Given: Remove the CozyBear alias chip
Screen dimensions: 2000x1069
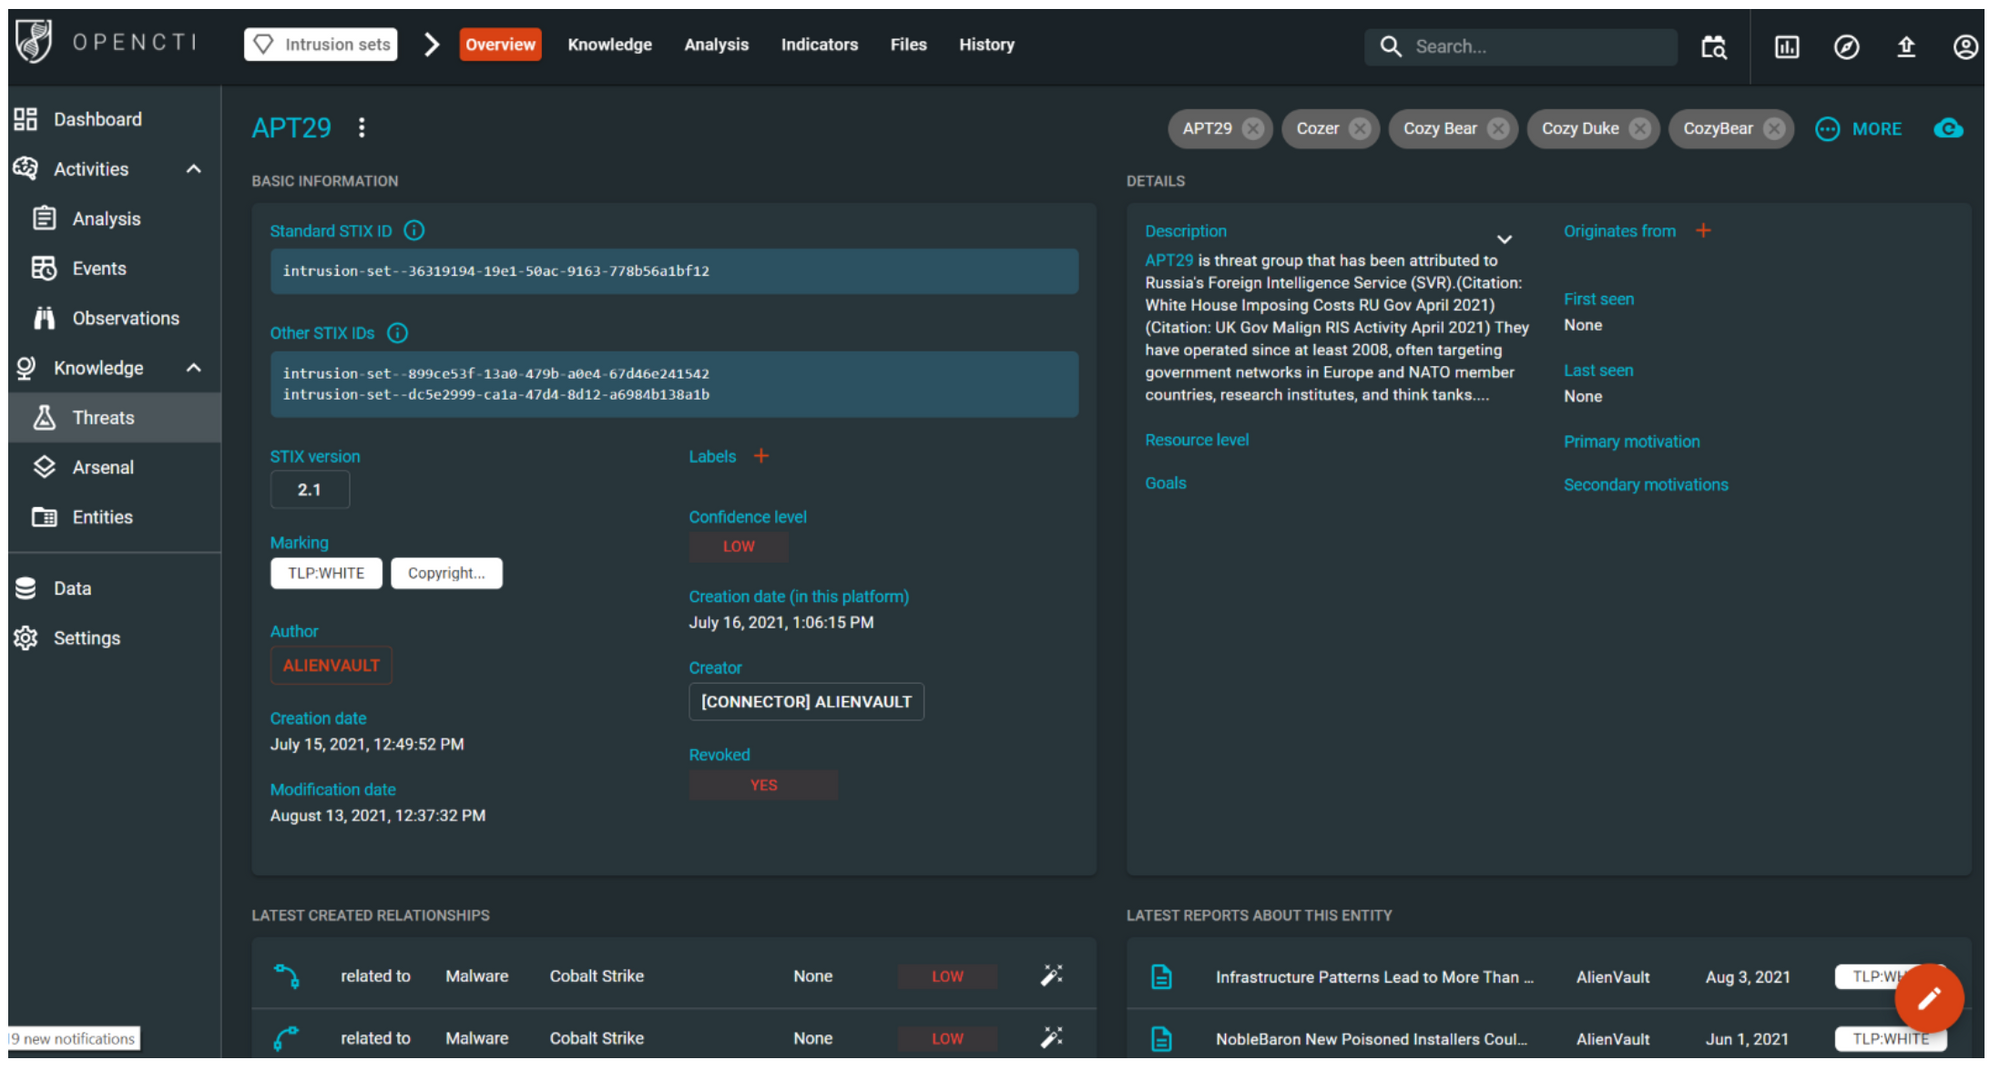Looking at the screenshot, I should 1774,128.
